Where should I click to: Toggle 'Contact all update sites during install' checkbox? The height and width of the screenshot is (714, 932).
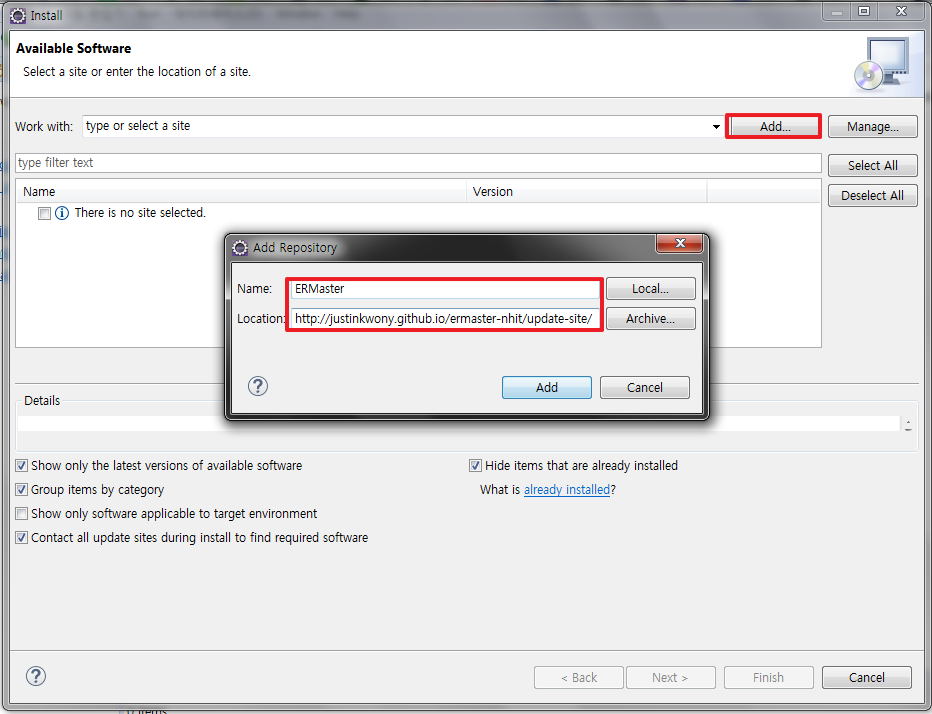click(x=21, y=537)
